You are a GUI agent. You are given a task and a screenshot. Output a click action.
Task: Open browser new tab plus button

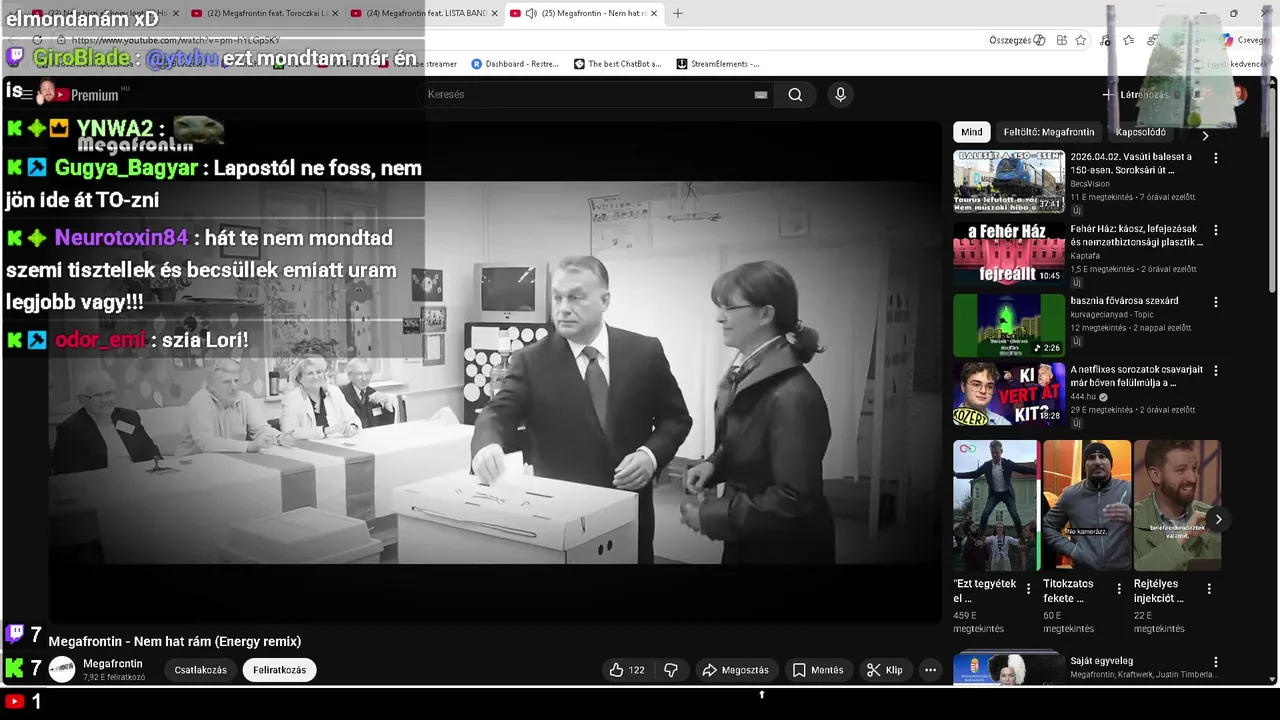point(678,13)
